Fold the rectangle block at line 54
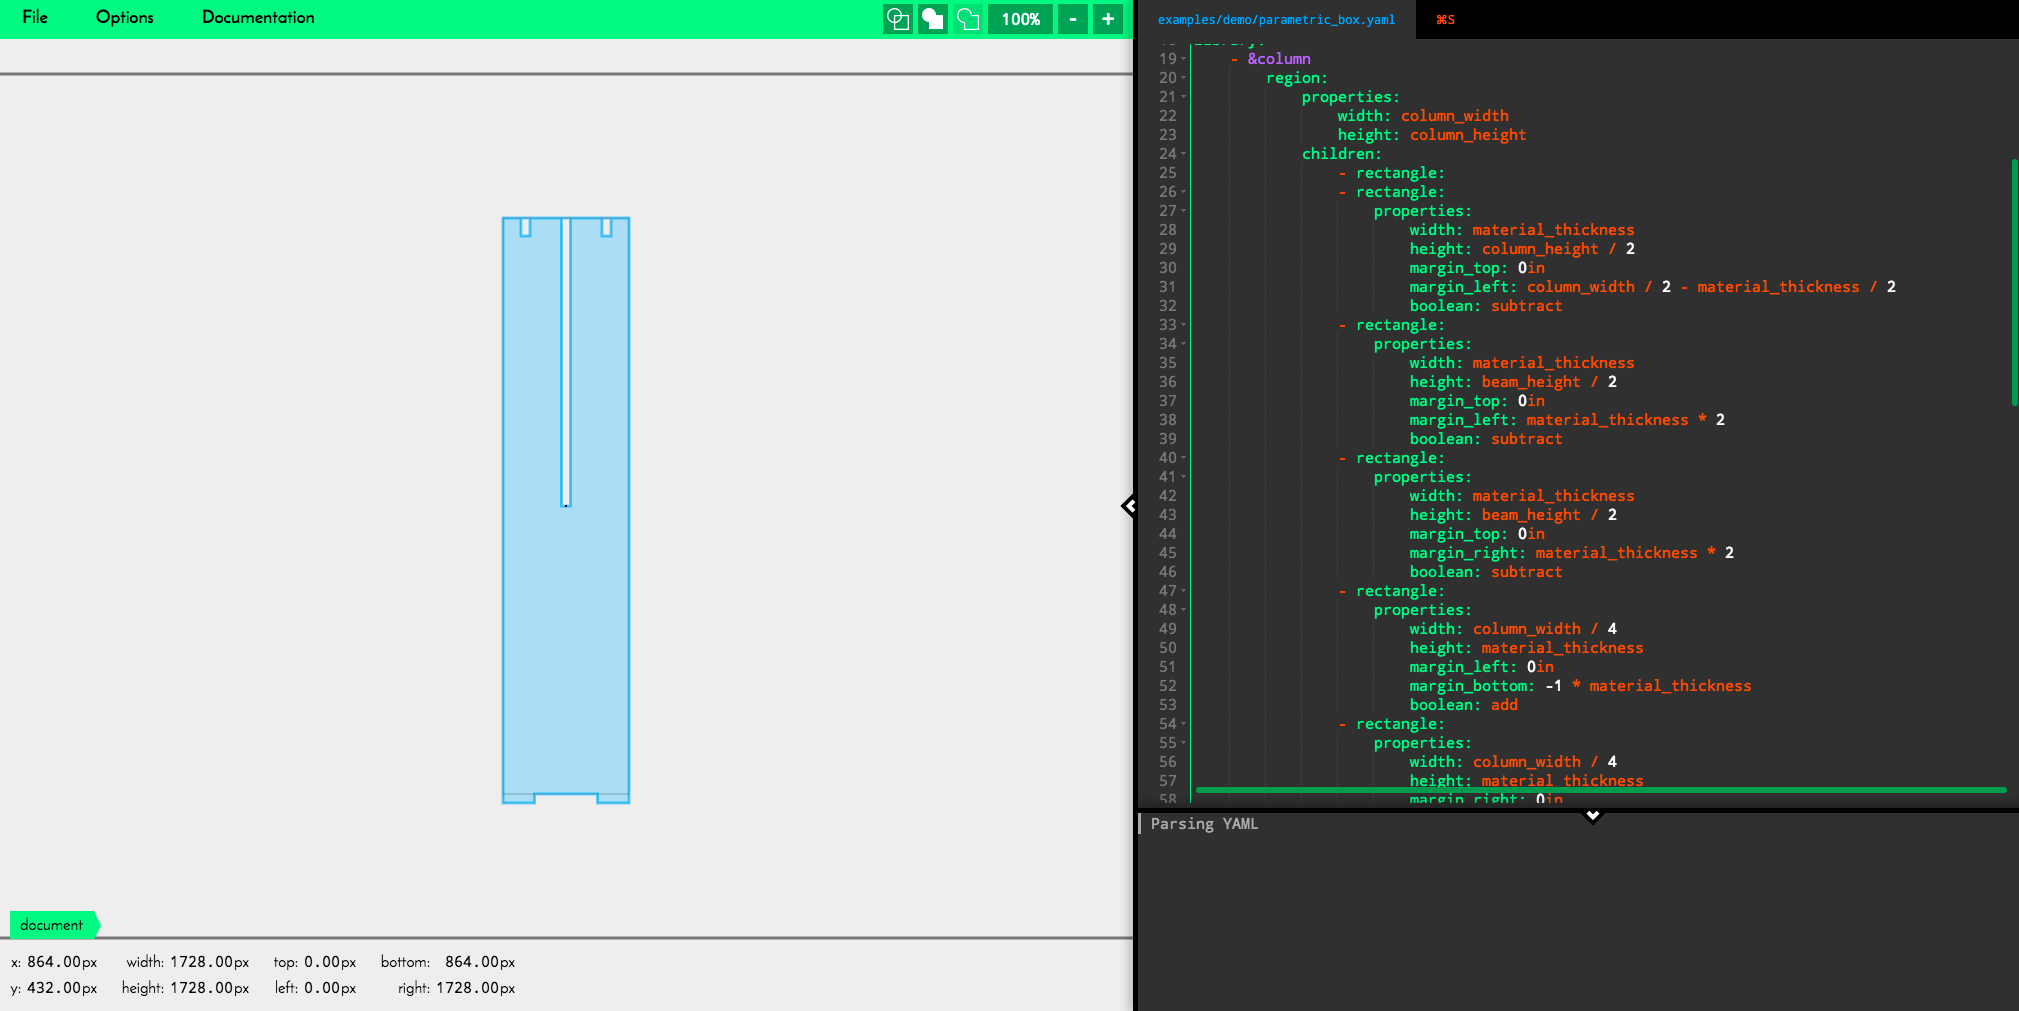 click(x=1184, y=724)
